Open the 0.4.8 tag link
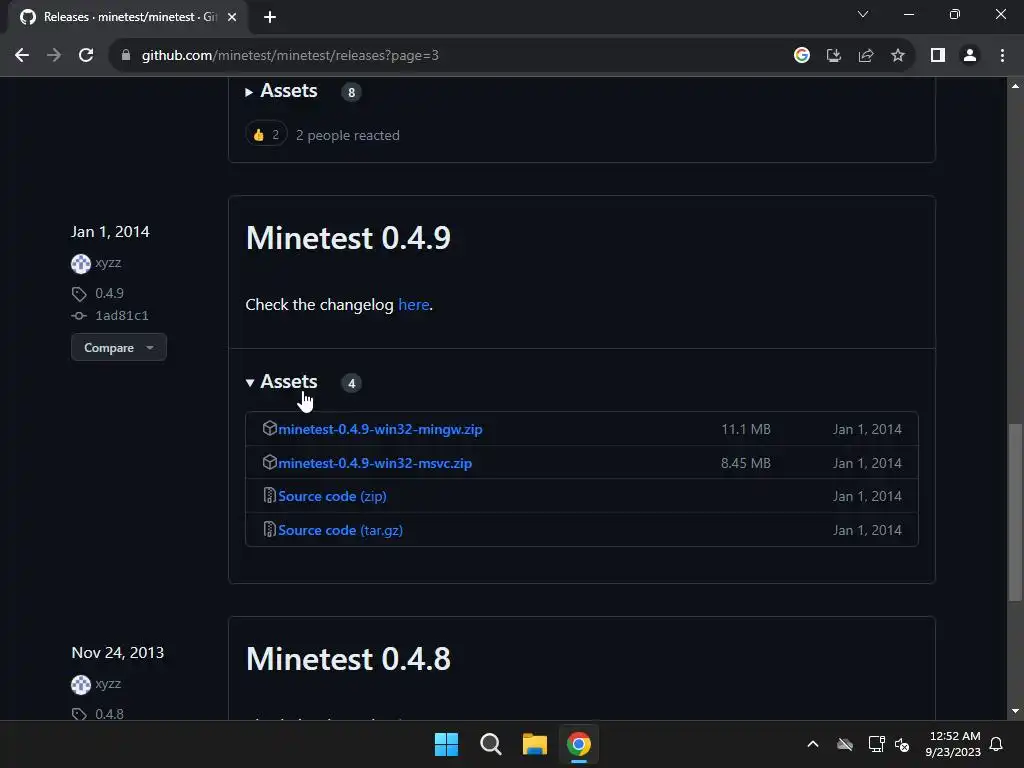Screen dimensions: 1024x768 (109, 714)
